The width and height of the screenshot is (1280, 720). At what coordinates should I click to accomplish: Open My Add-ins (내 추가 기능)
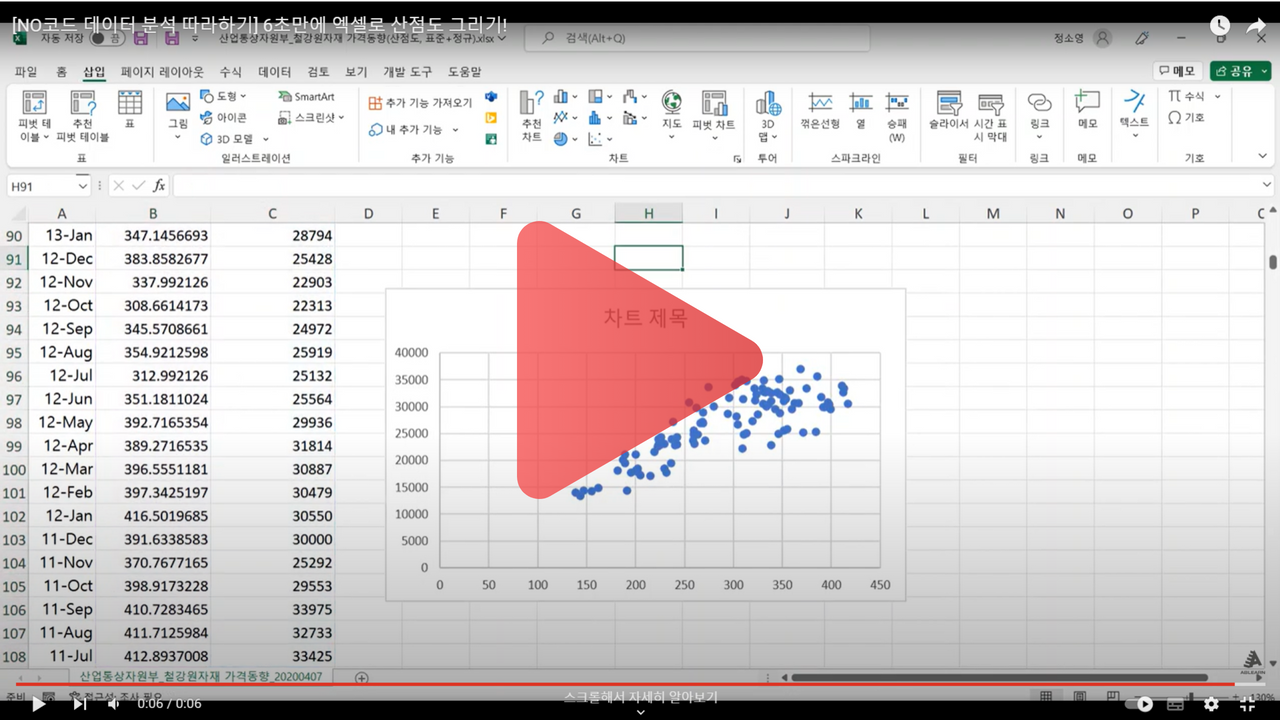tap(414, 130)
